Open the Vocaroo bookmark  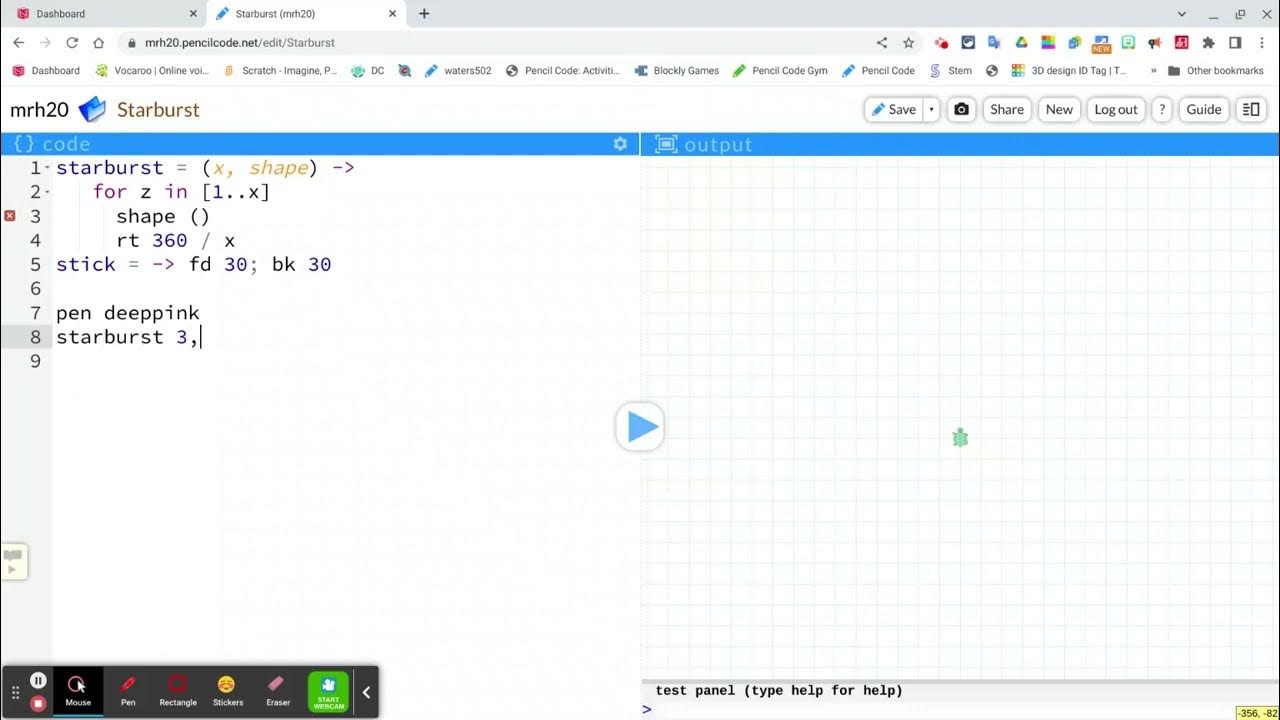coord(152,70)
